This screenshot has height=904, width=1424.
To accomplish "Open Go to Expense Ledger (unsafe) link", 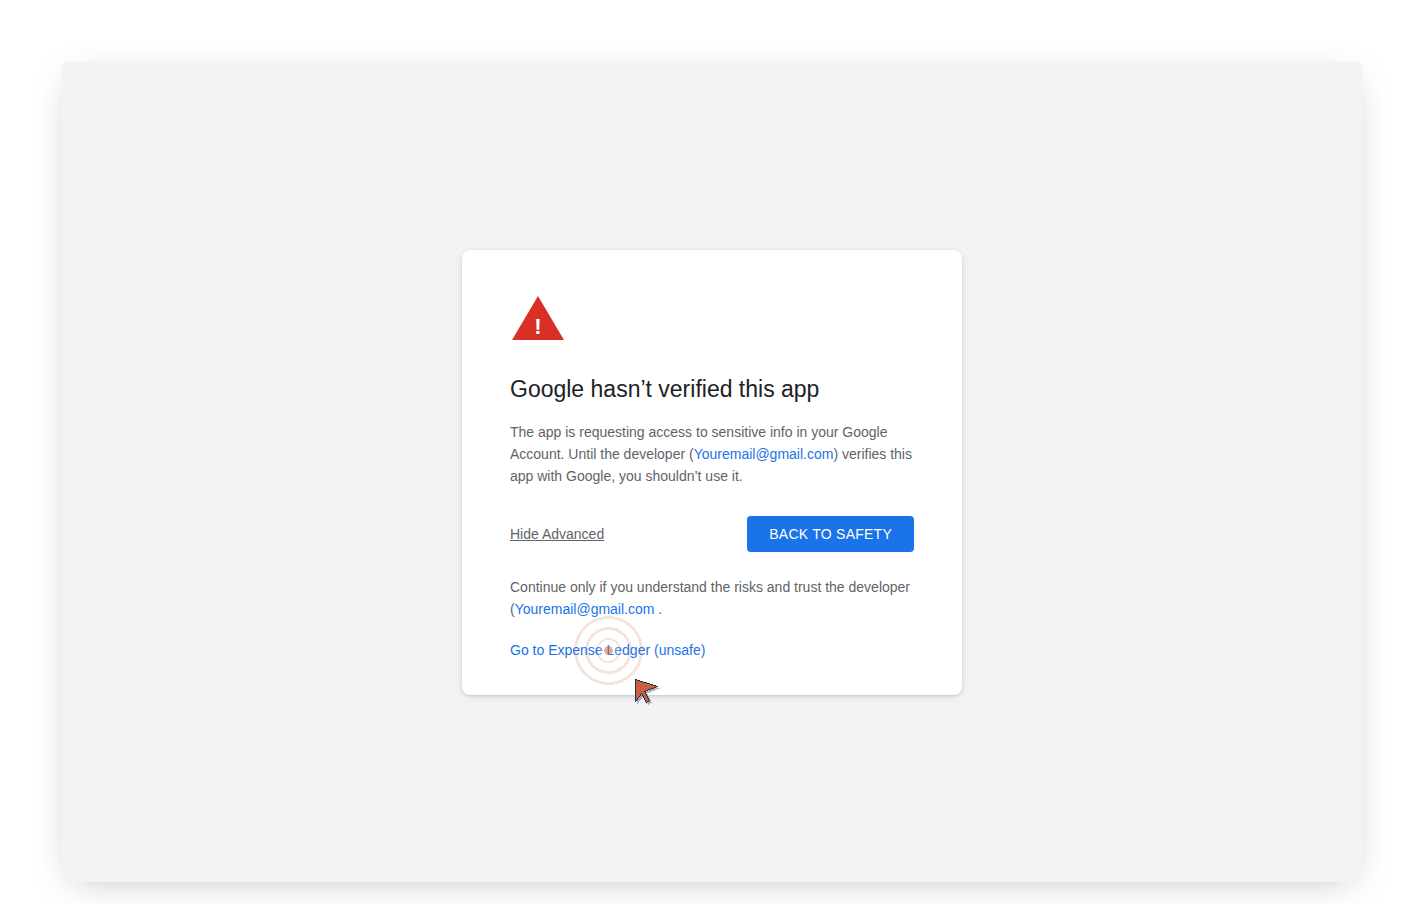I will click(608, 650).
